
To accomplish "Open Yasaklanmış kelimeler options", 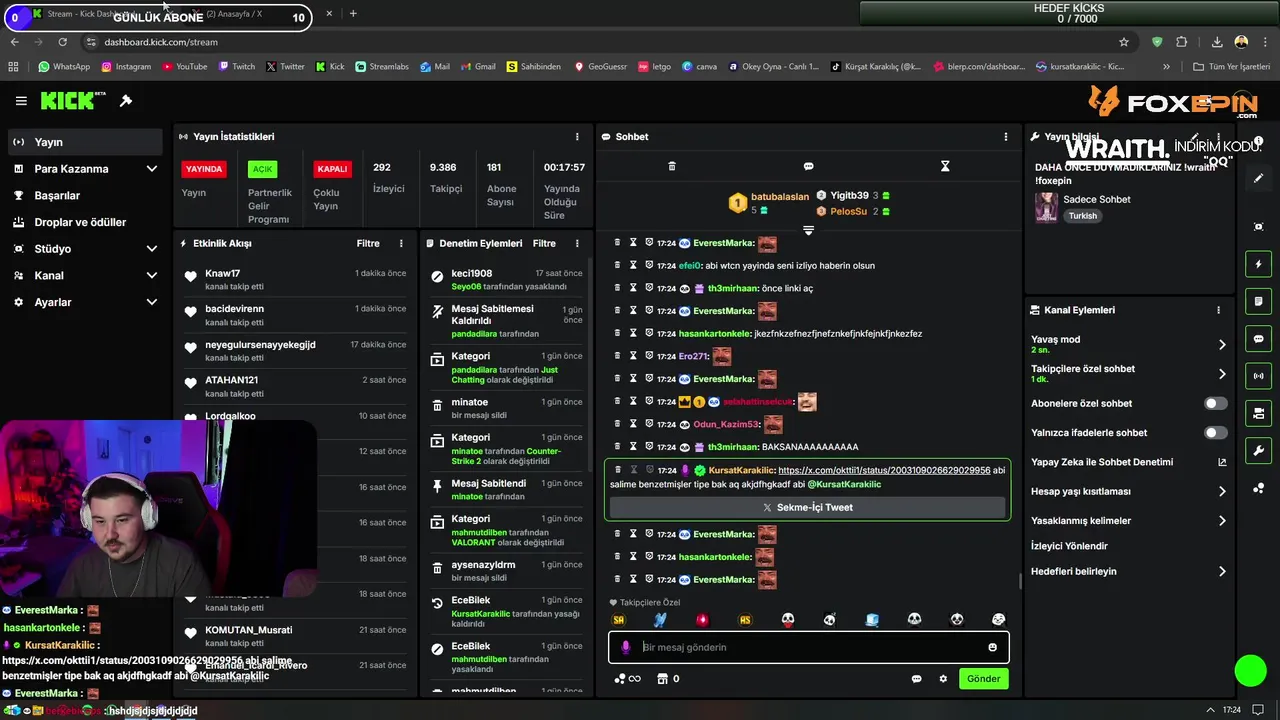I will point(1222,521).
